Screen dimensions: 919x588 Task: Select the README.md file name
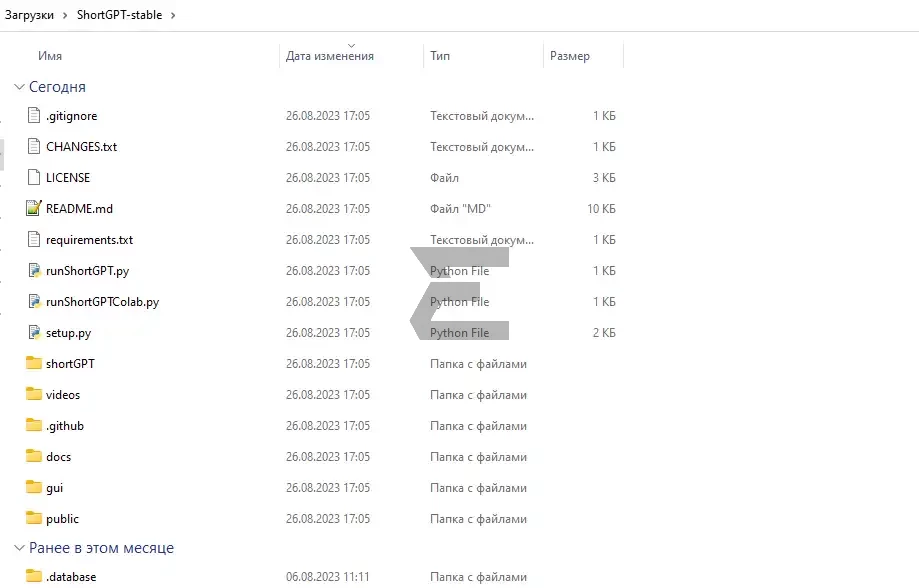click(x=79, y=209)
